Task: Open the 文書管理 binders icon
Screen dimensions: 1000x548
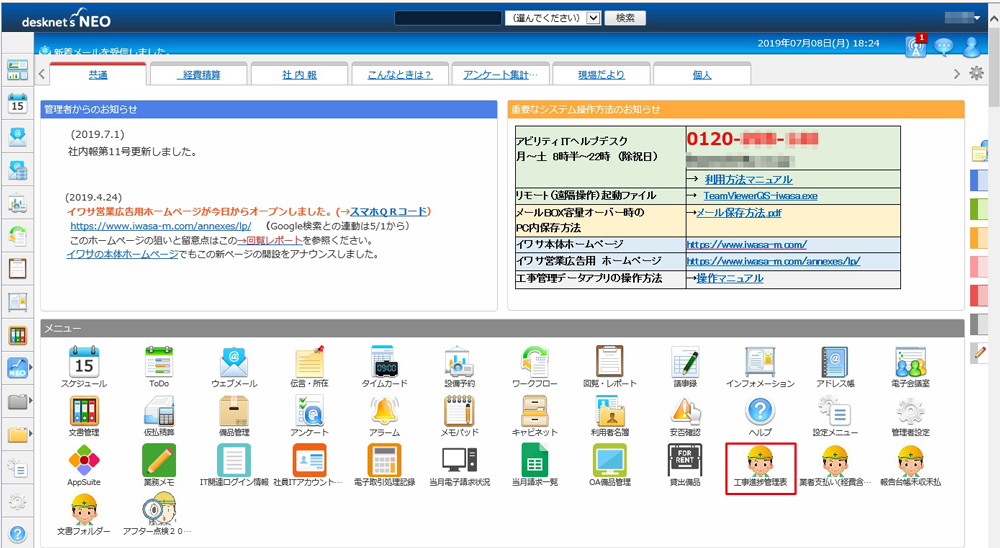Action: tap(83, 411)
